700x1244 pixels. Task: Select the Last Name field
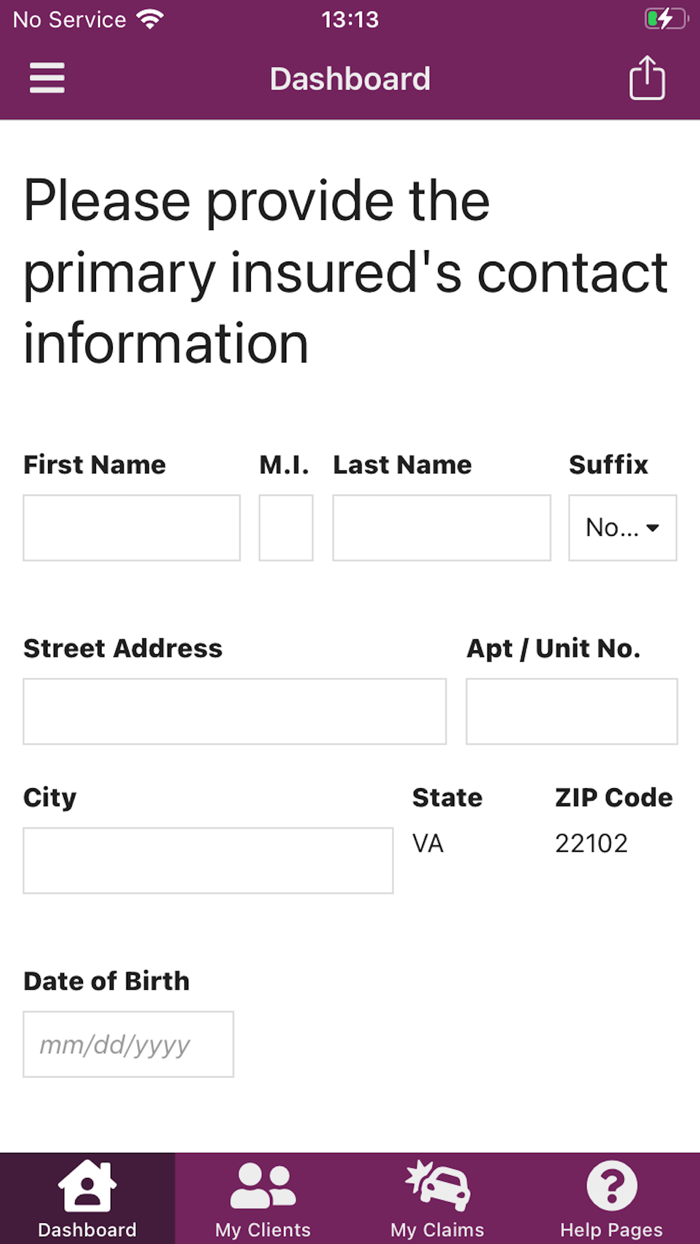pyautogui.click(x=441, y=528)
